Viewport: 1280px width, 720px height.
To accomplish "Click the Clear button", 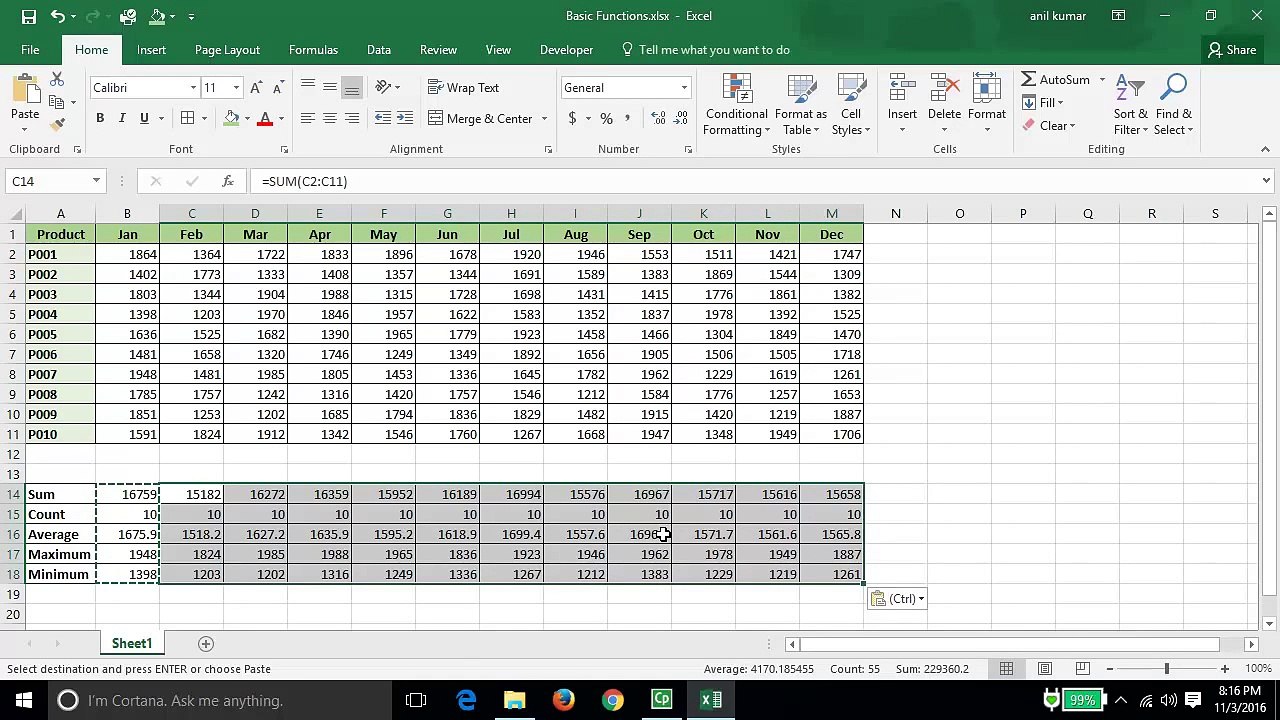I will [x=1049, y=125].
